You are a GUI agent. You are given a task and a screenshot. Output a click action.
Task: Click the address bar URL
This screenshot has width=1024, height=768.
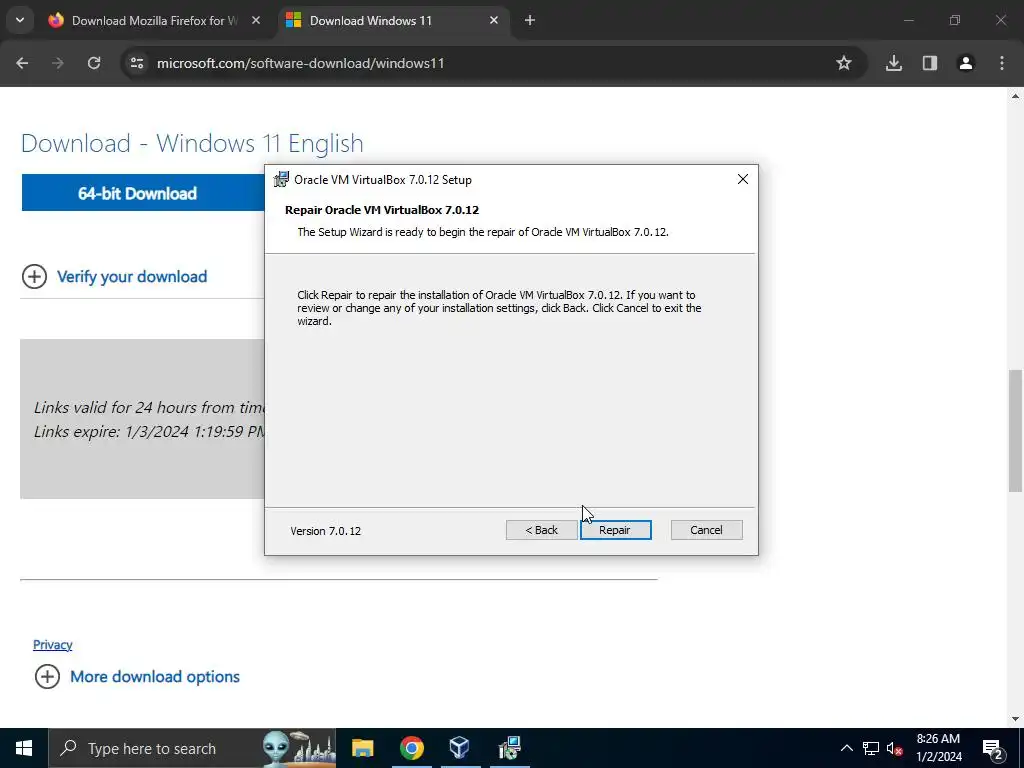(300, 63)
